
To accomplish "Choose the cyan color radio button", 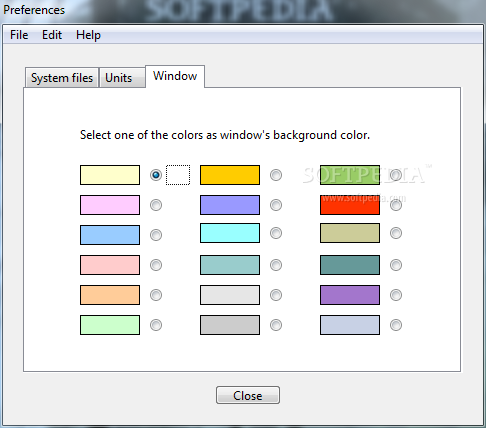I will pos(276,233).
